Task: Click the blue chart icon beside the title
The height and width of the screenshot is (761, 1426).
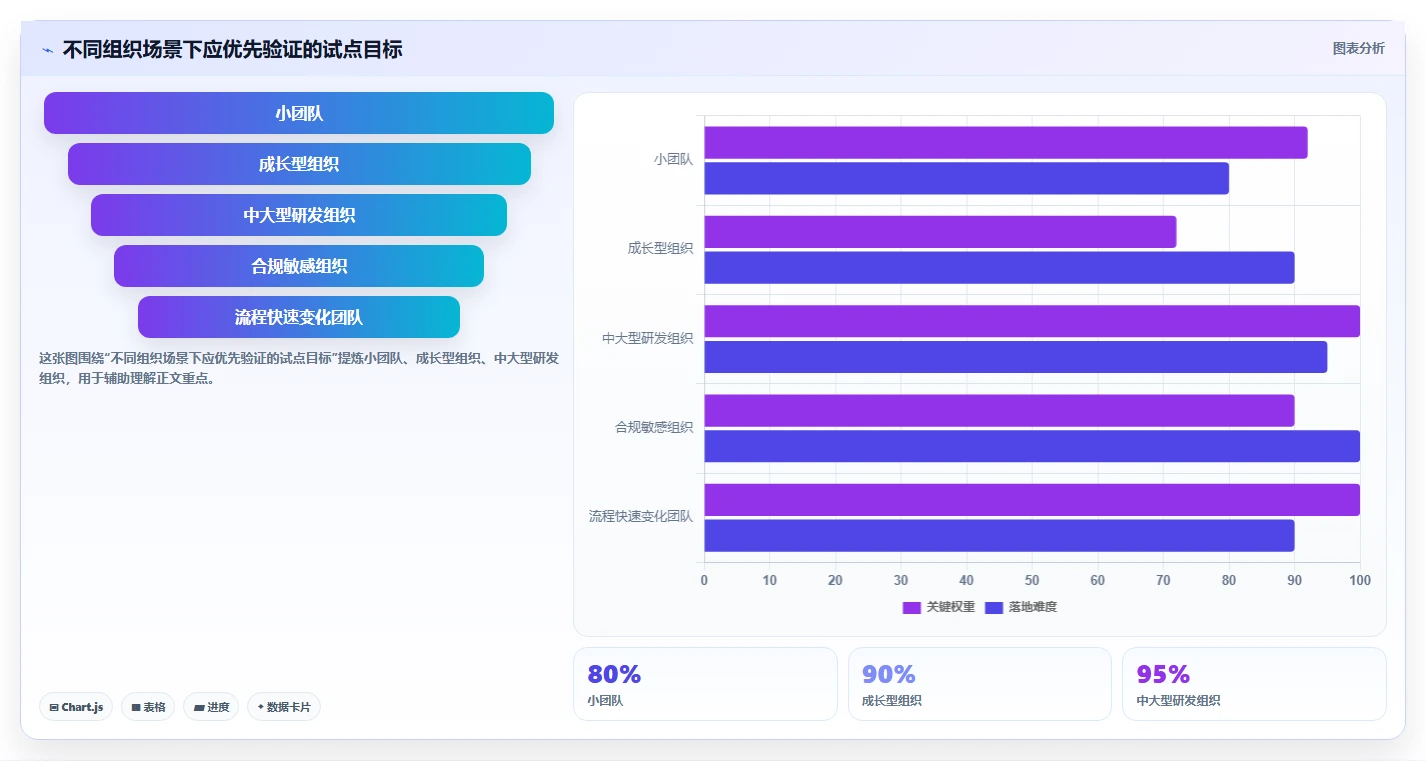Action: coord(47,50)
